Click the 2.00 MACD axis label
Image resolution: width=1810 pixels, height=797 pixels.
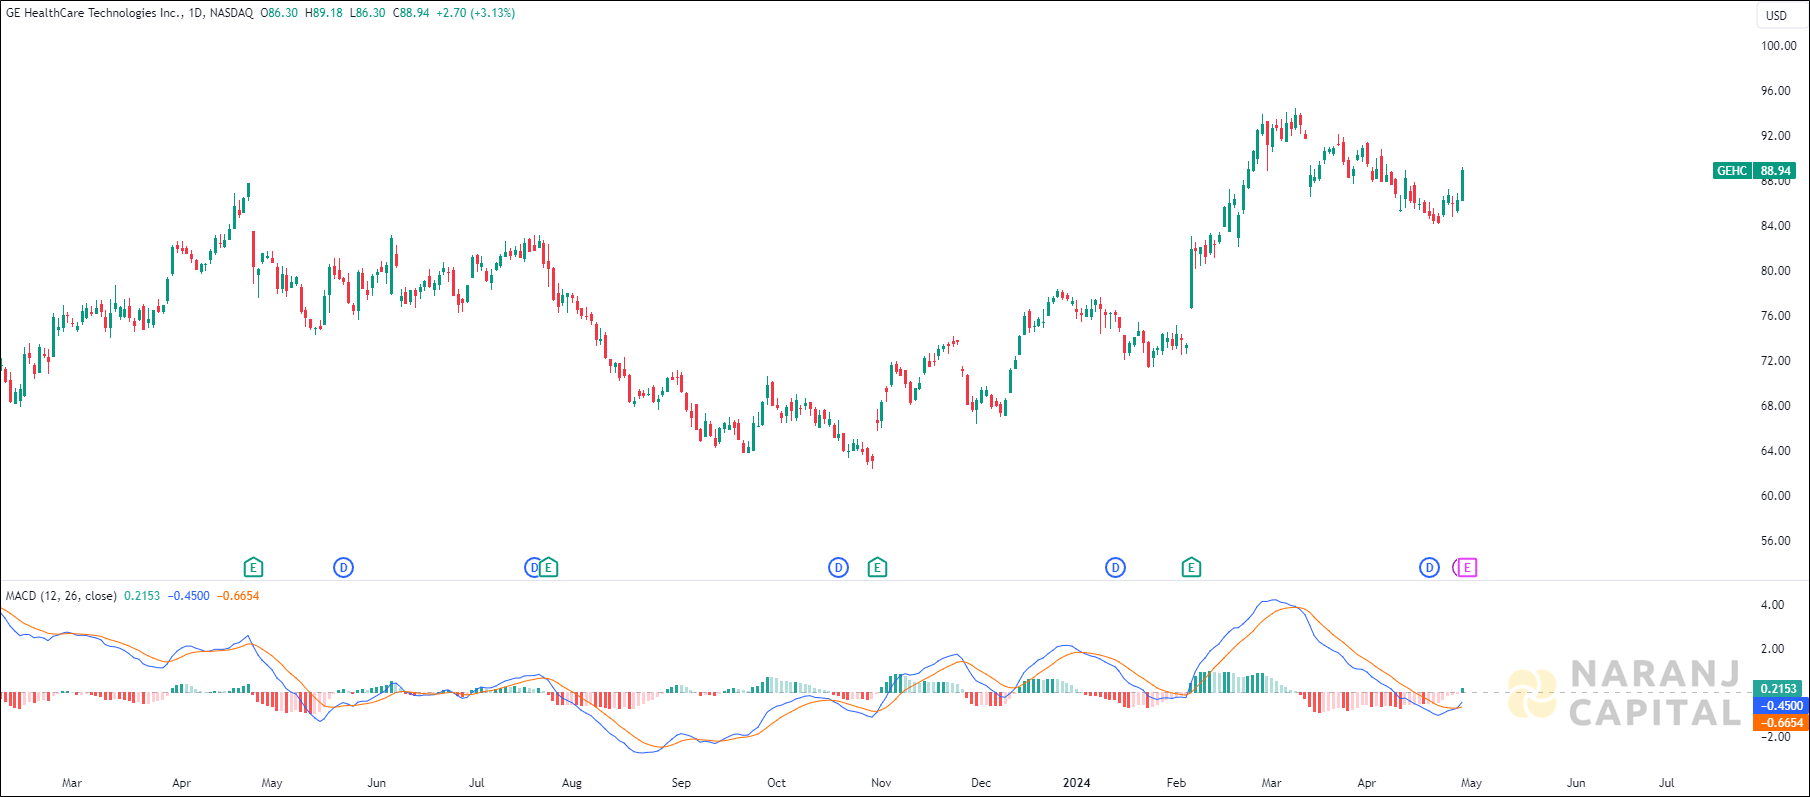(1772, 649)
